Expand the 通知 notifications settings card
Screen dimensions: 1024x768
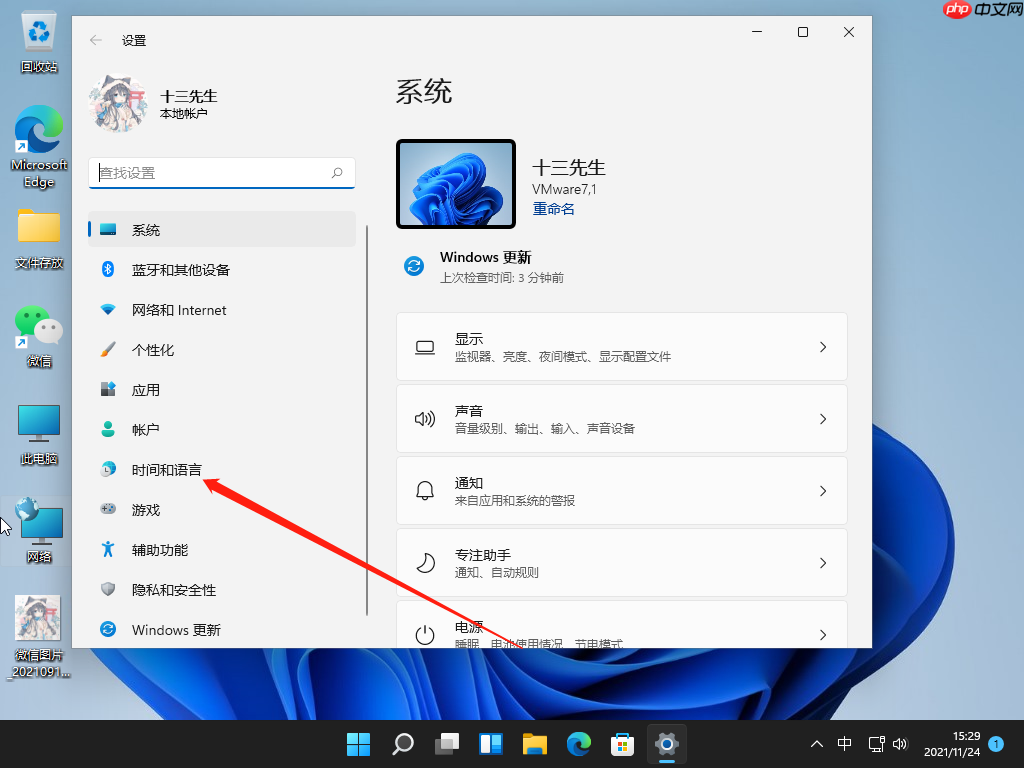(621, 490)
